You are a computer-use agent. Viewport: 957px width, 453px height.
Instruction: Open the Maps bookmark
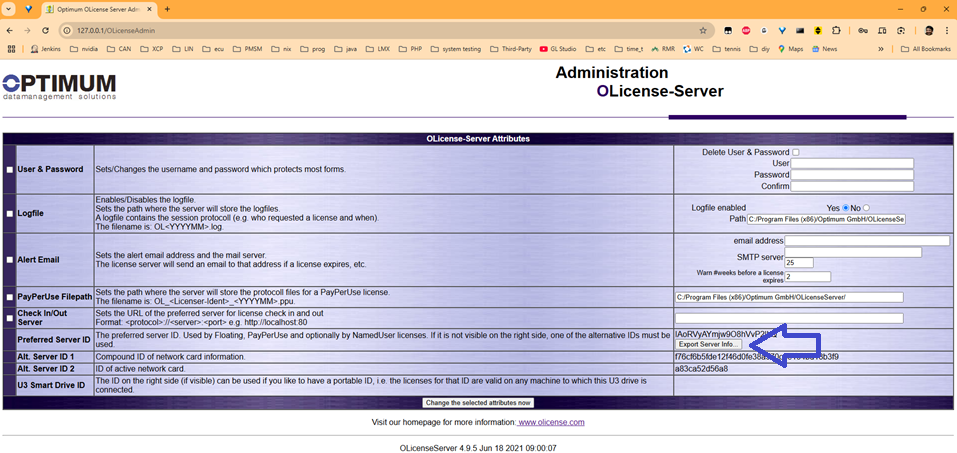click(790, 49)
